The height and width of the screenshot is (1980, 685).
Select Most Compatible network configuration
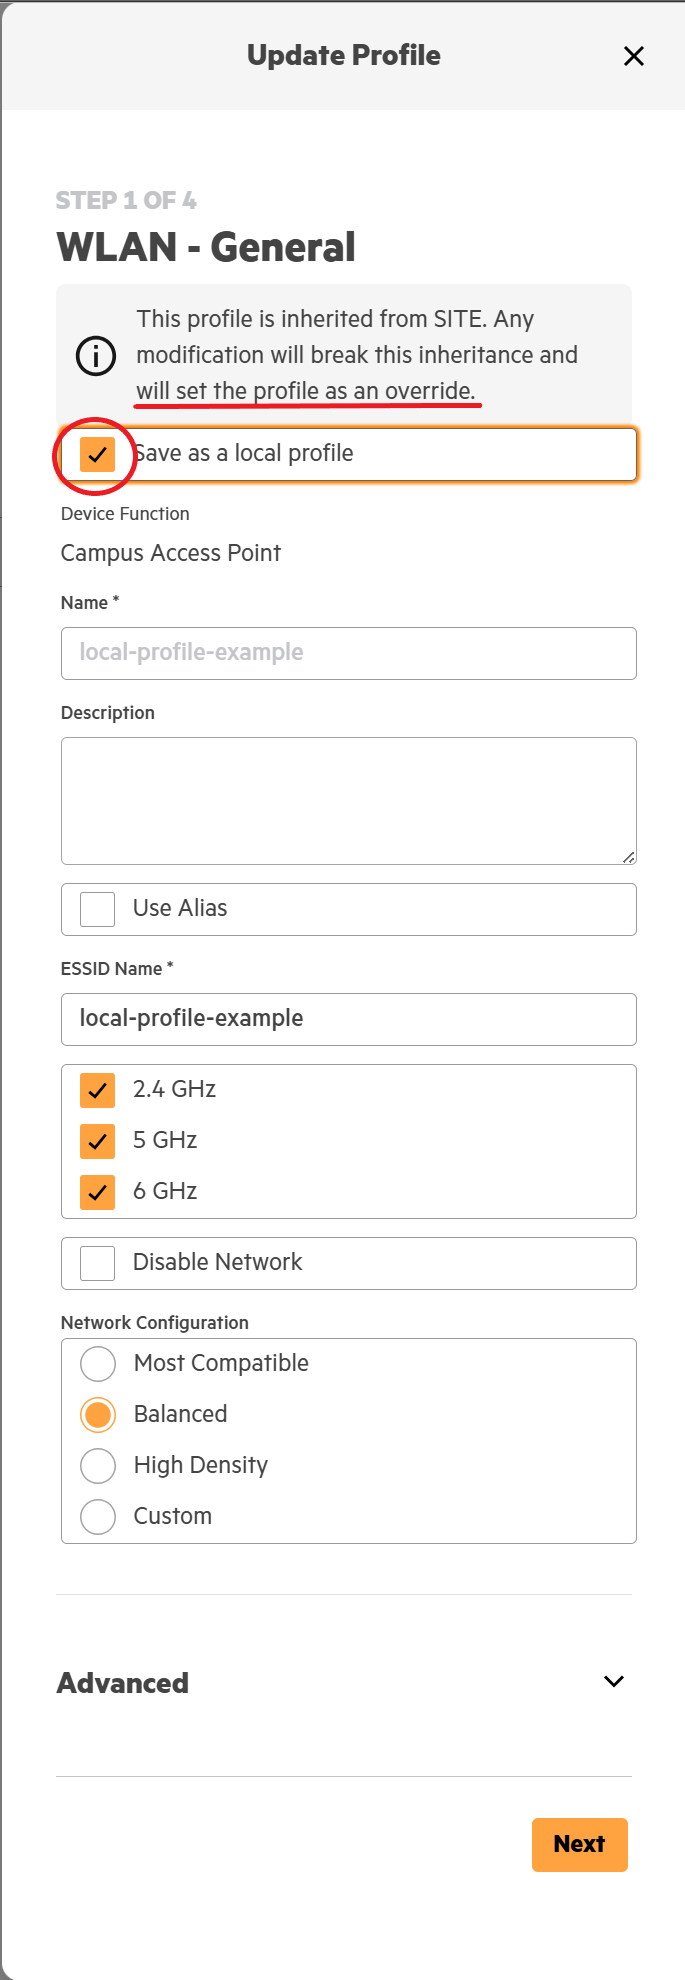[x=98, y=1364]
